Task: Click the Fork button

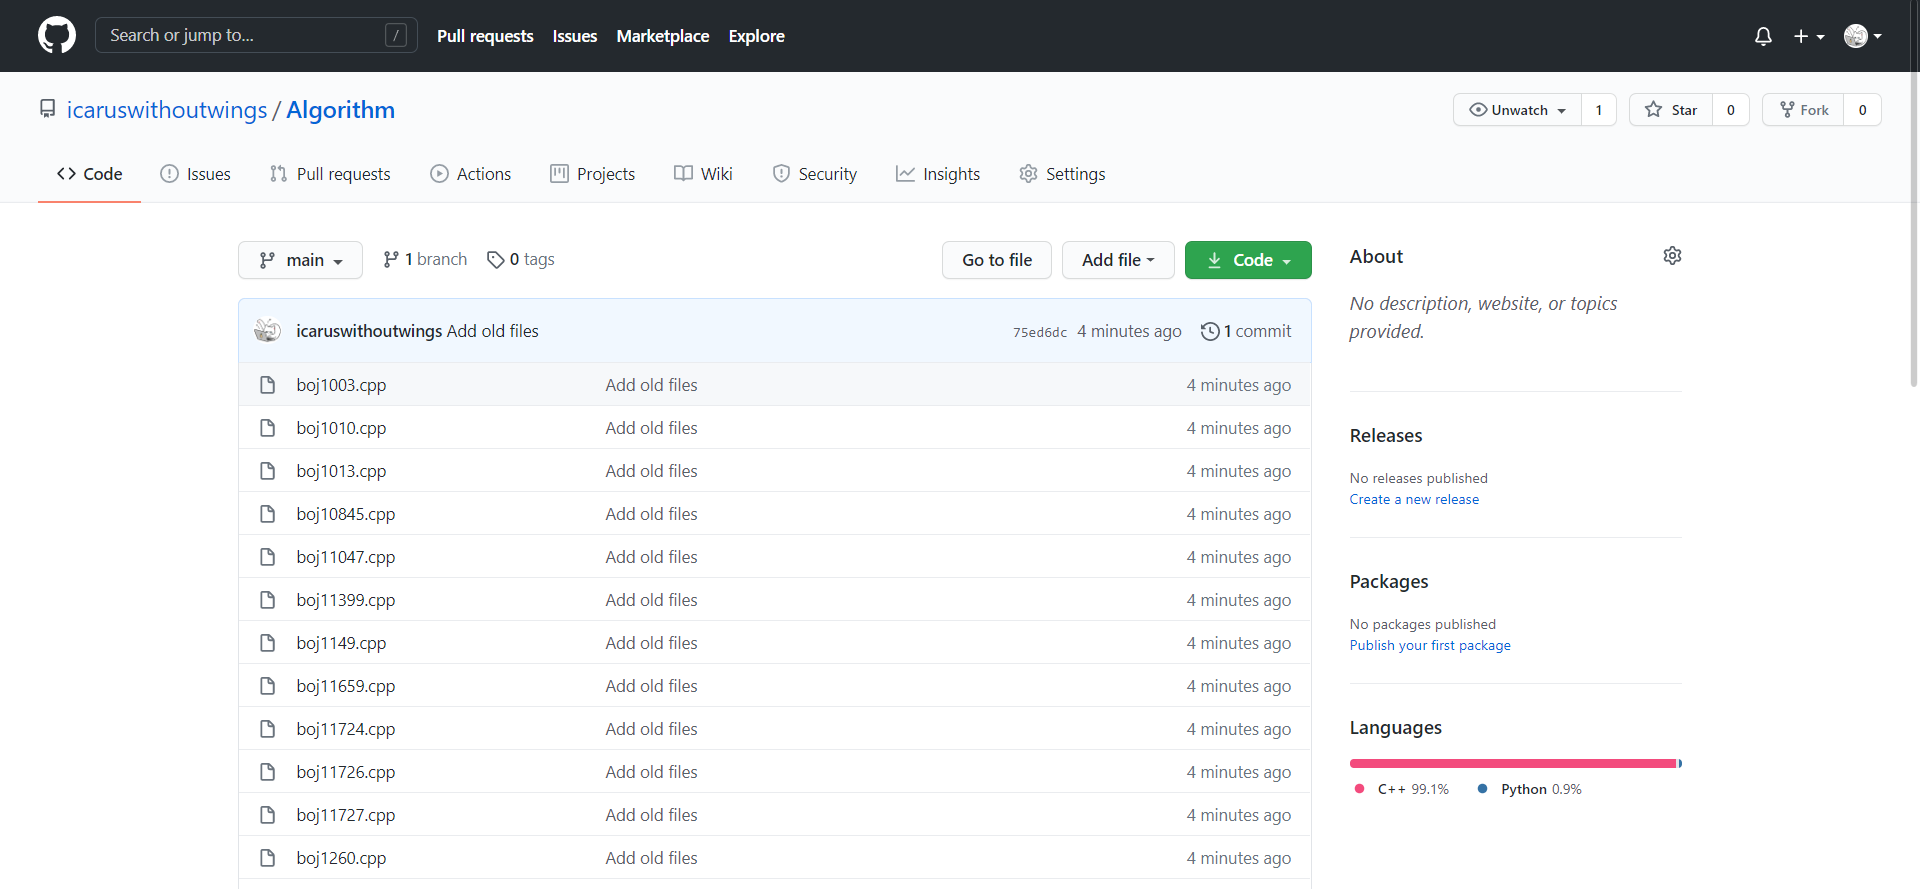Action: click(1803, 110)
